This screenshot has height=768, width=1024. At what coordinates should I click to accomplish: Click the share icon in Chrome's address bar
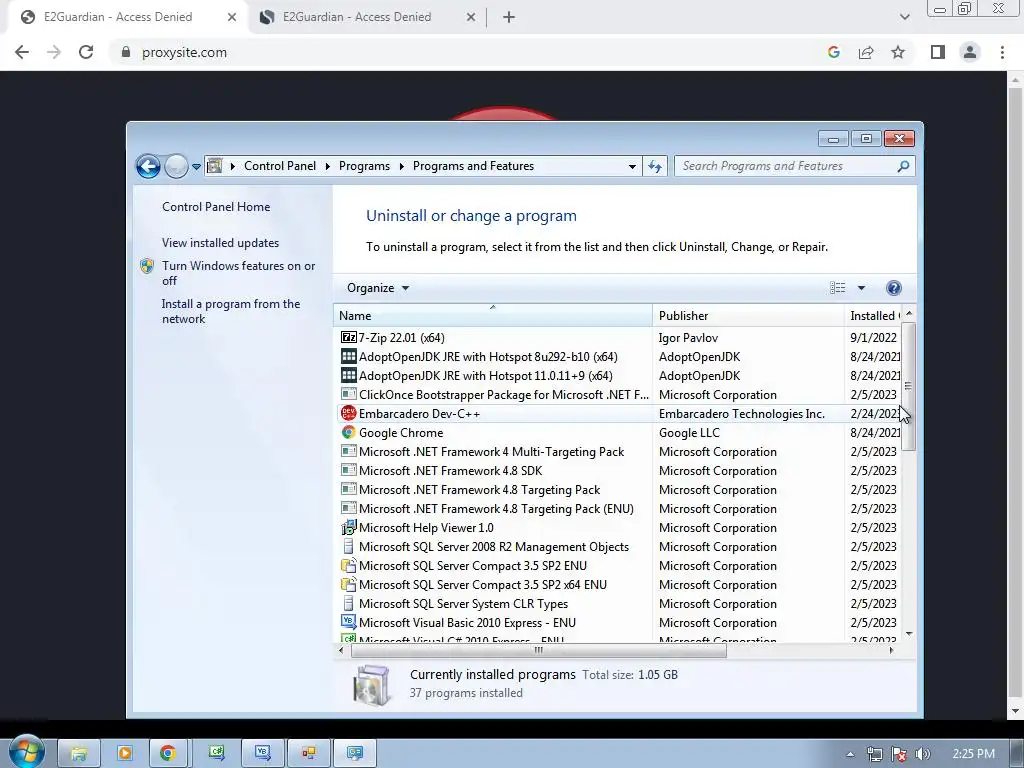[x=866, y=52]
